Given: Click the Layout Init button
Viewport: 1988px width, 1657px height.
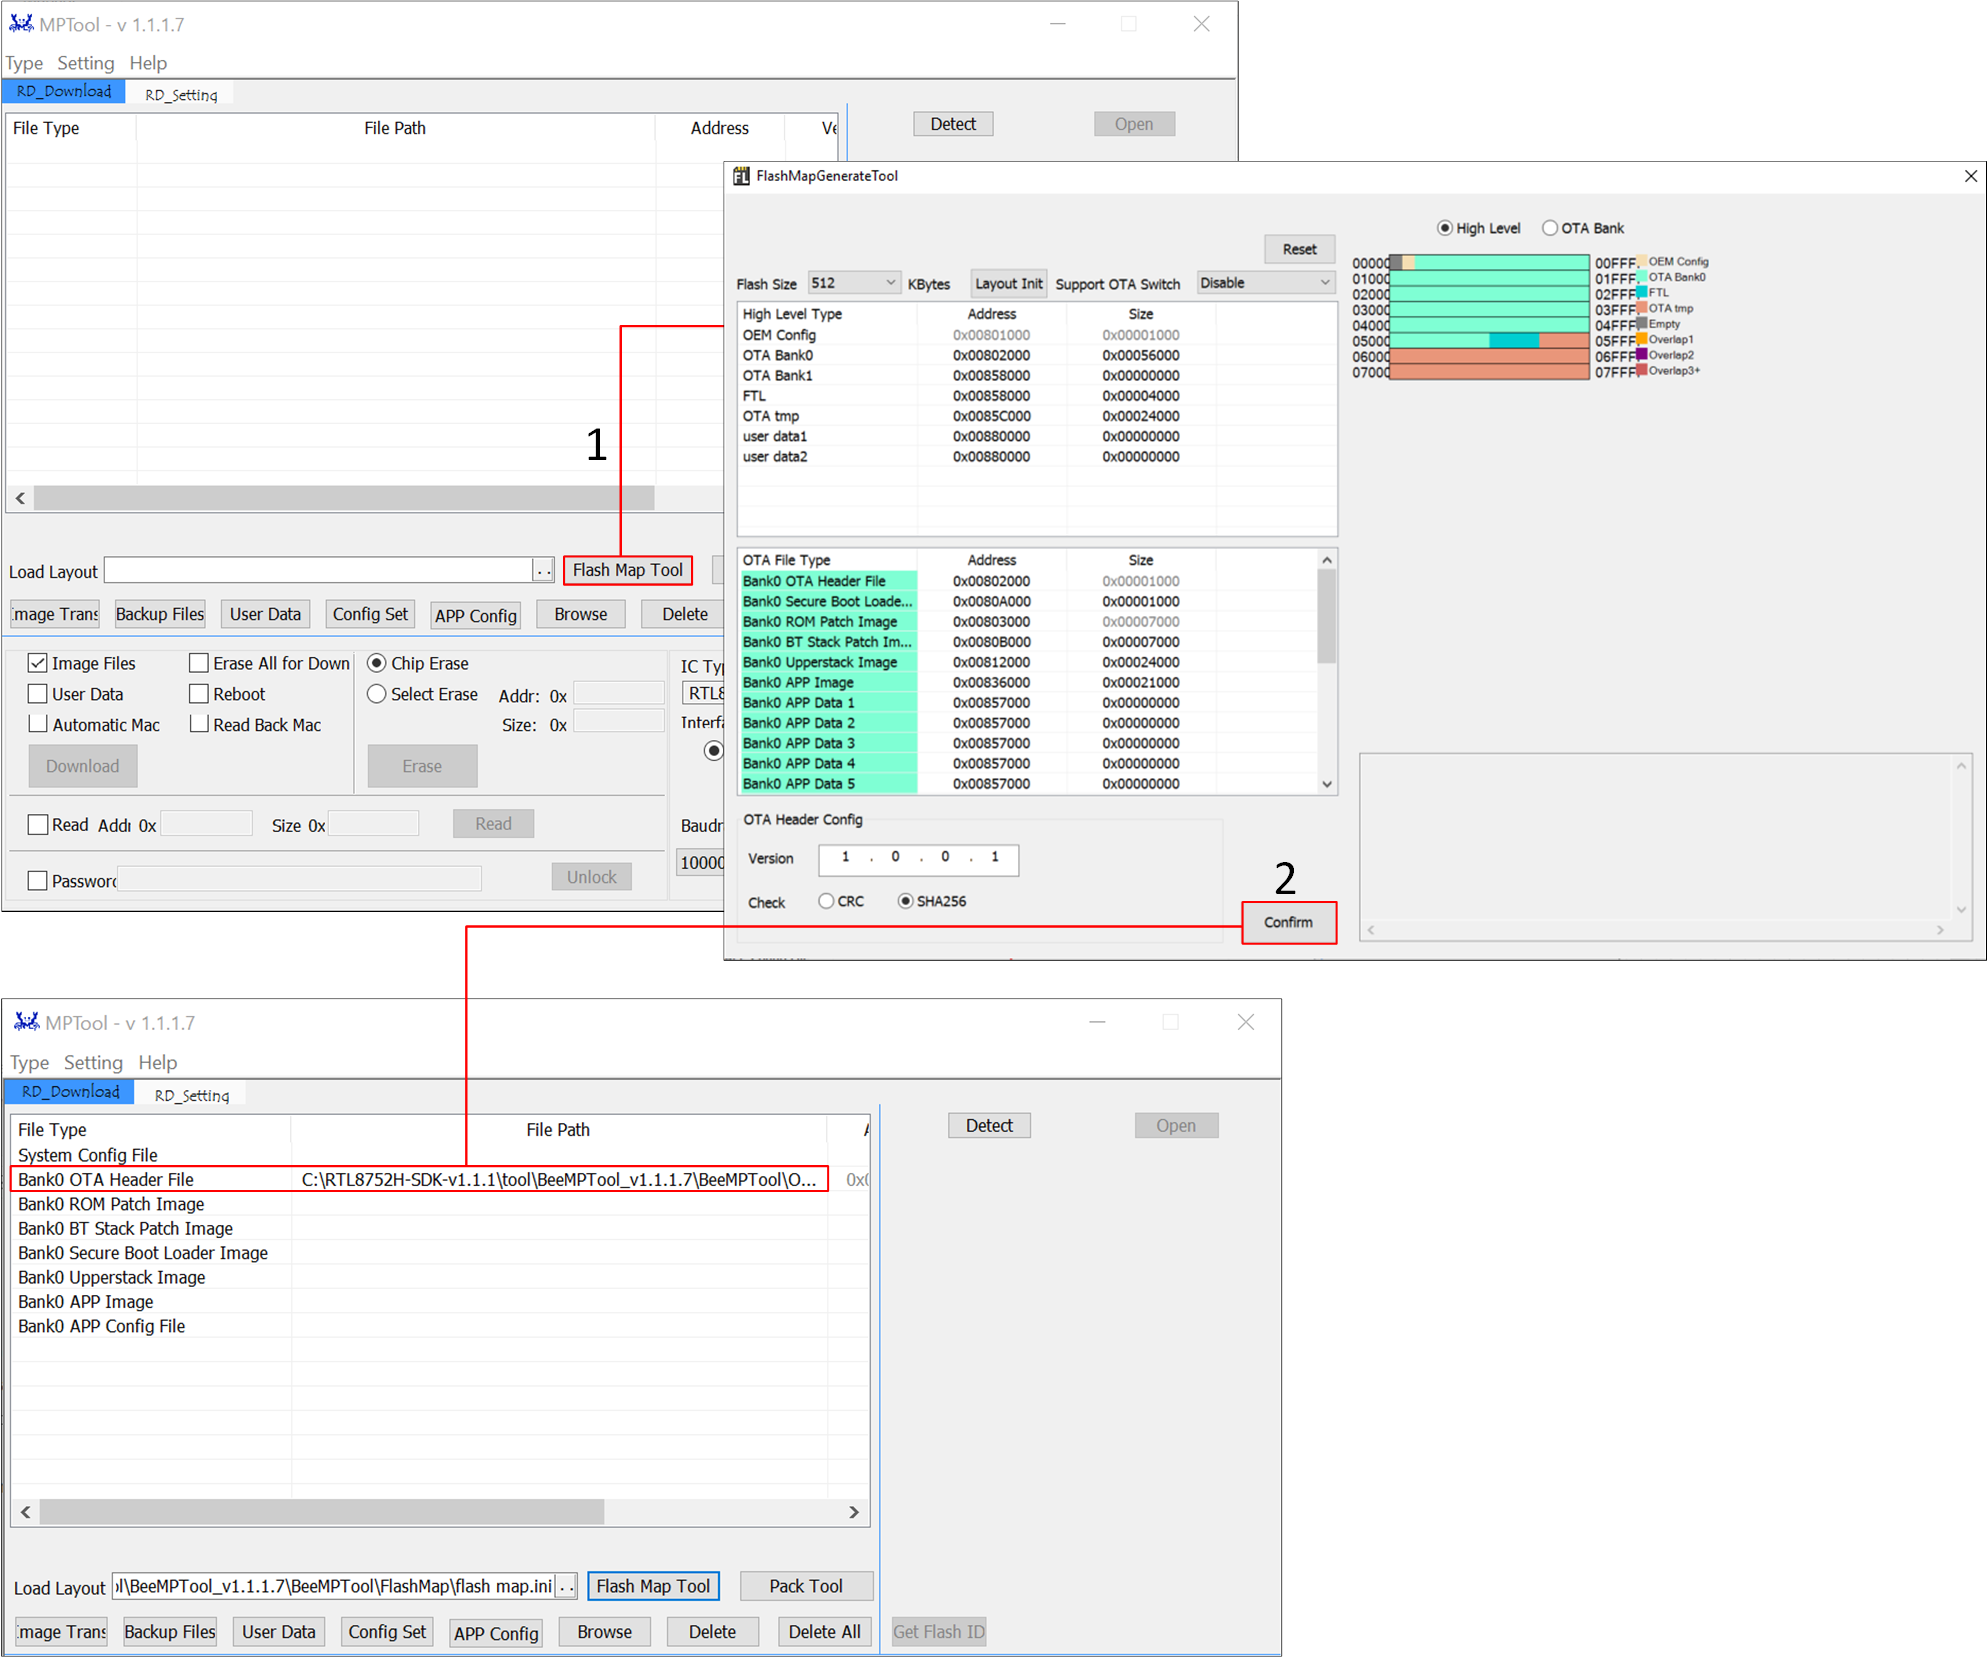Looking at the screenshot, I should [x=1008, y=283].
